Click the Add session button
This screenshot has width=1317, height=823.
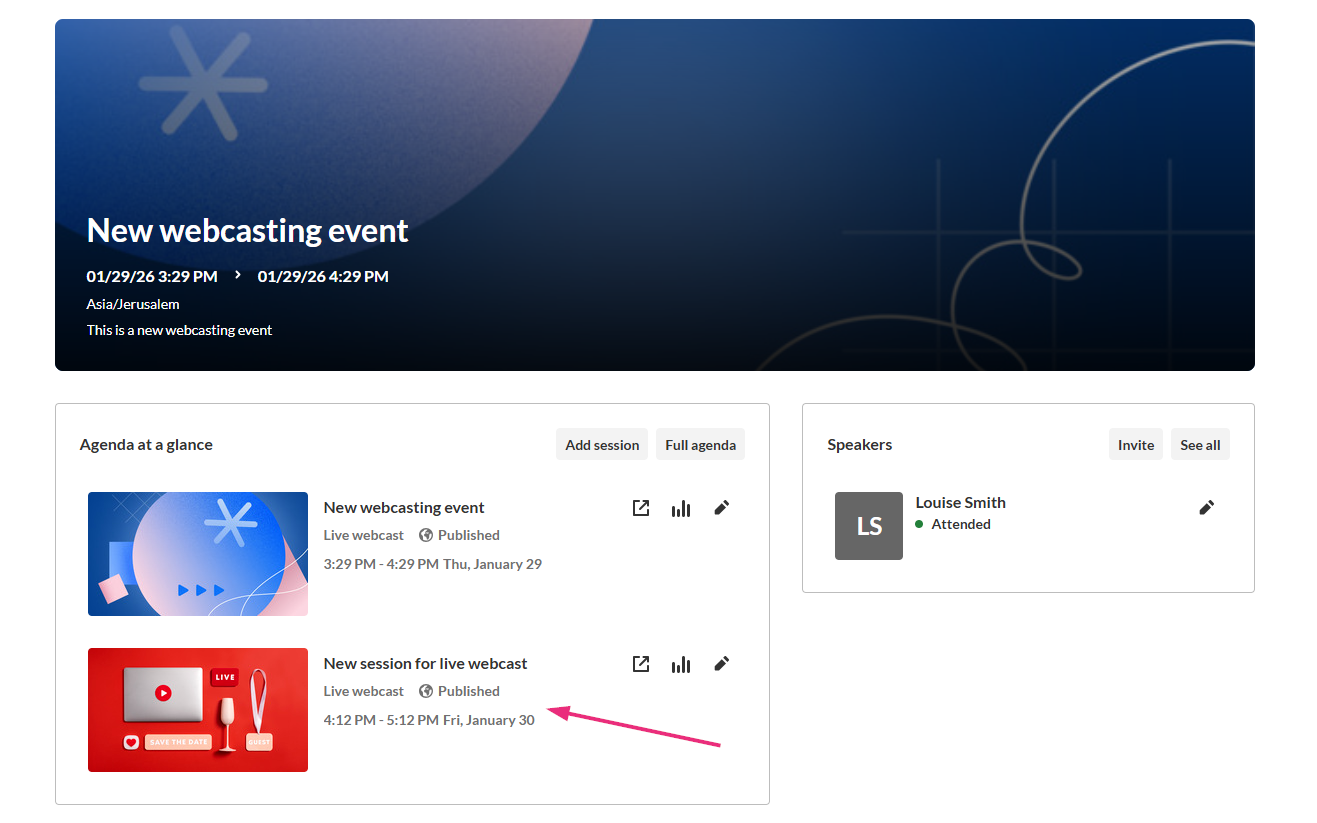pyautogui.click(x=602, y=445)
